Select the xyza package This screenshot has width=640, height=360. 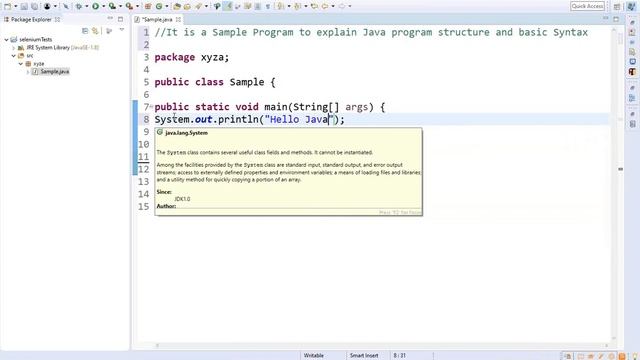click(39, 64)
